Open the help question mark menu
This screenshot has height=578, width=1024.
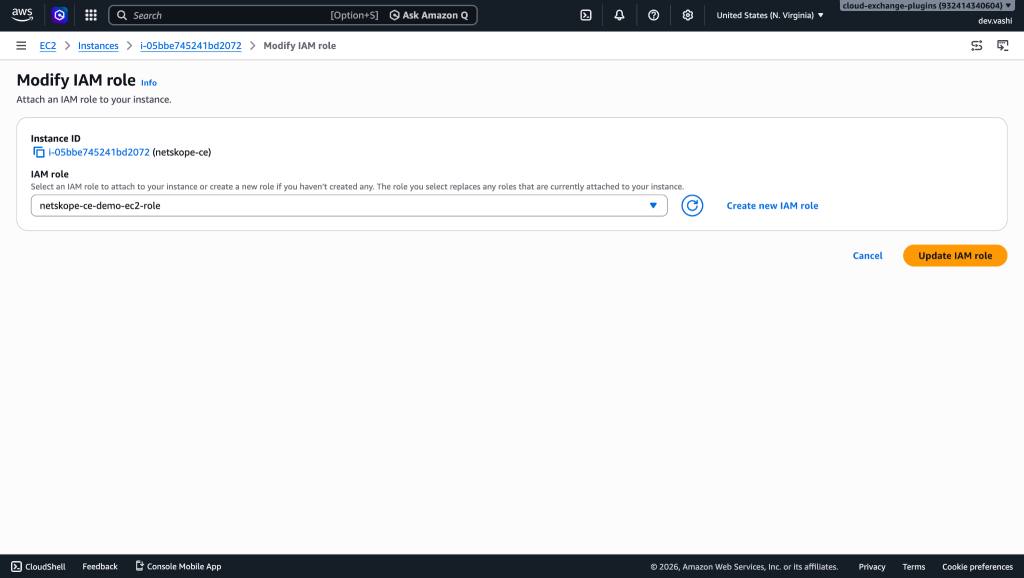pos(653,15)
